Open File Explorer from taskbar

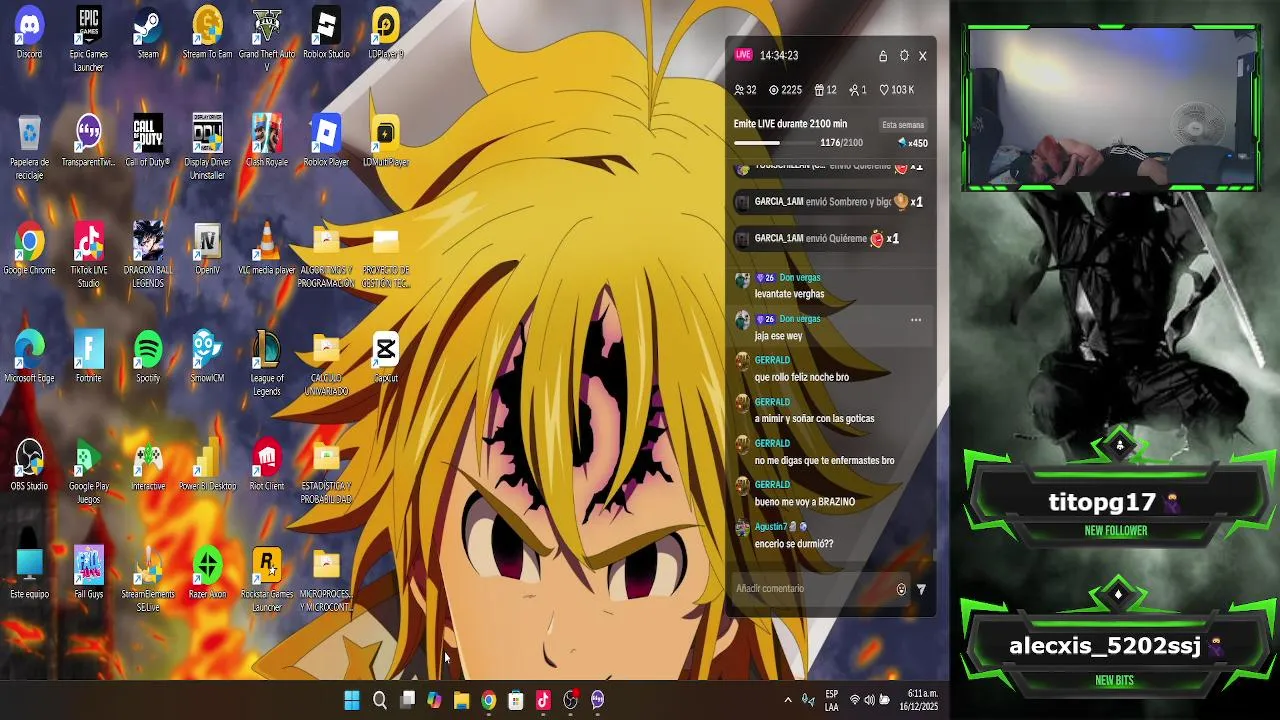[x=461, y=700]
